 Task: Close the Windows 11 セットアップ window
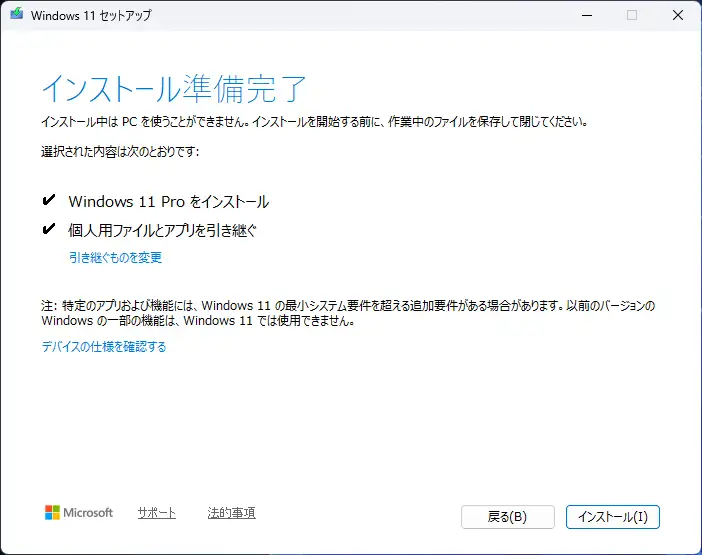point(677,16)
